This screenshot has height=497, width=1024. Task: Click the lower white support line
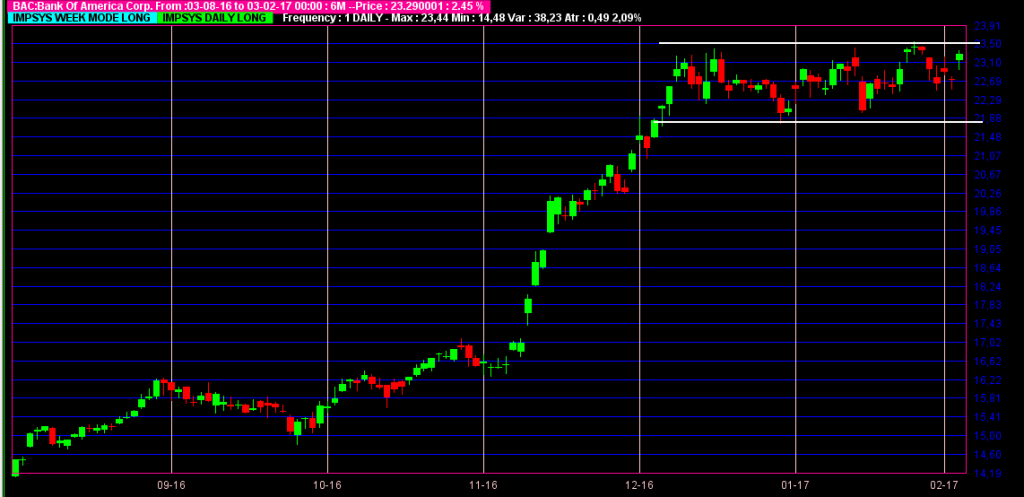click(x=817, y=121)
